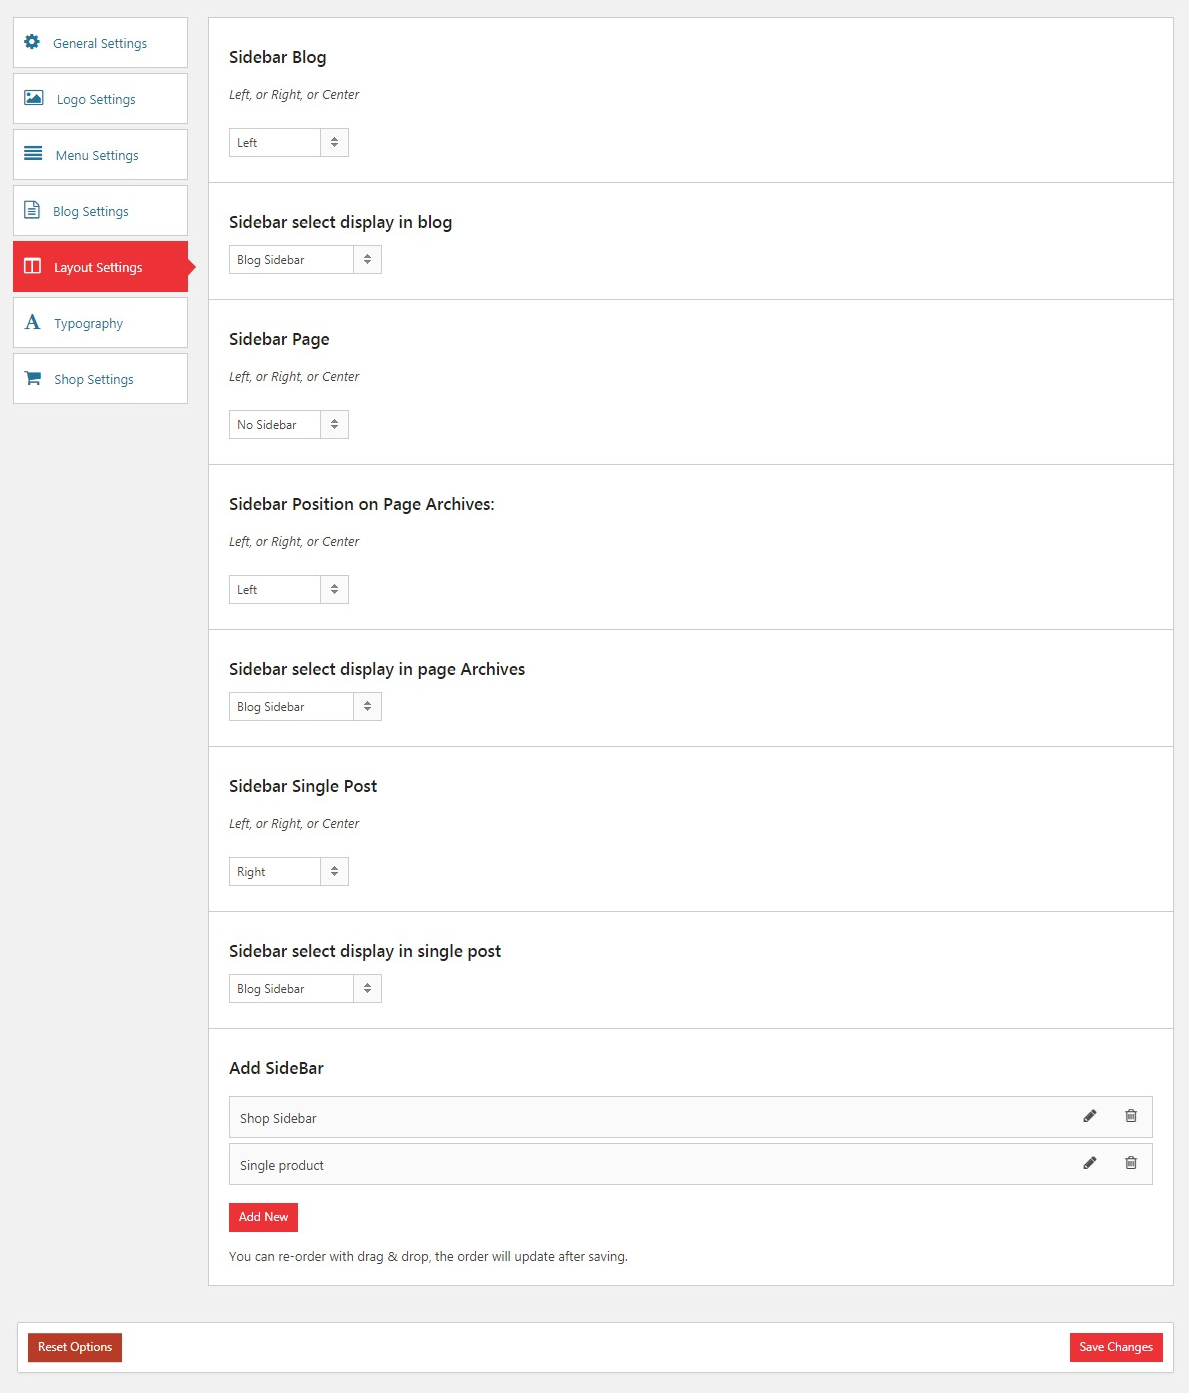Edit the Shop Sidebar with pencil icon
The height and width of the screenshot is (1393, 1189).
(x=1090, y=1116)
